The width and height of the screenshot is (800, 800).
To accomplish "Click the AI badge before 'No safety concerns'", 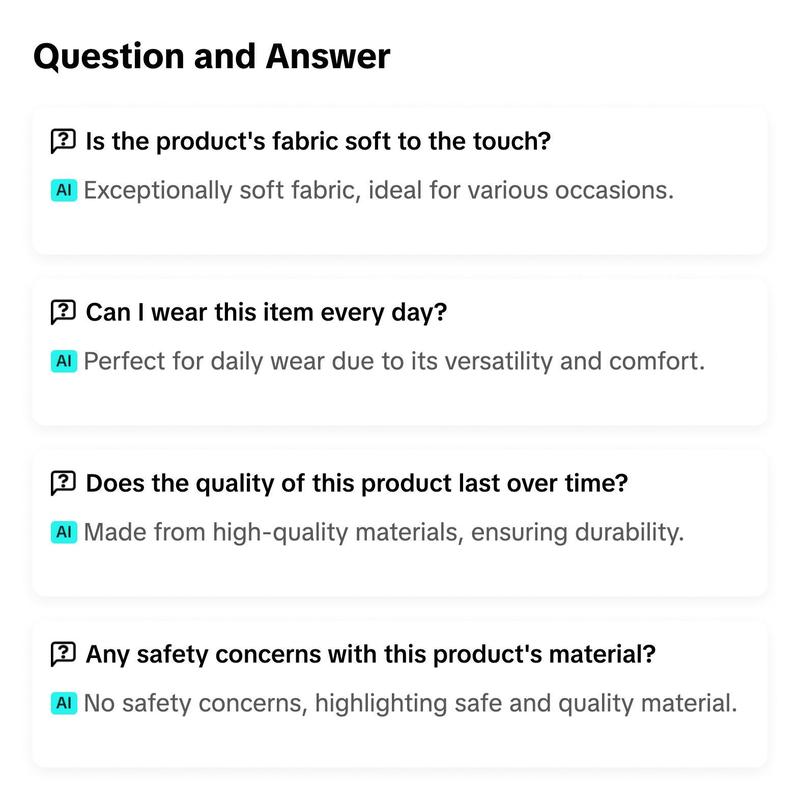I will (64, 703).
